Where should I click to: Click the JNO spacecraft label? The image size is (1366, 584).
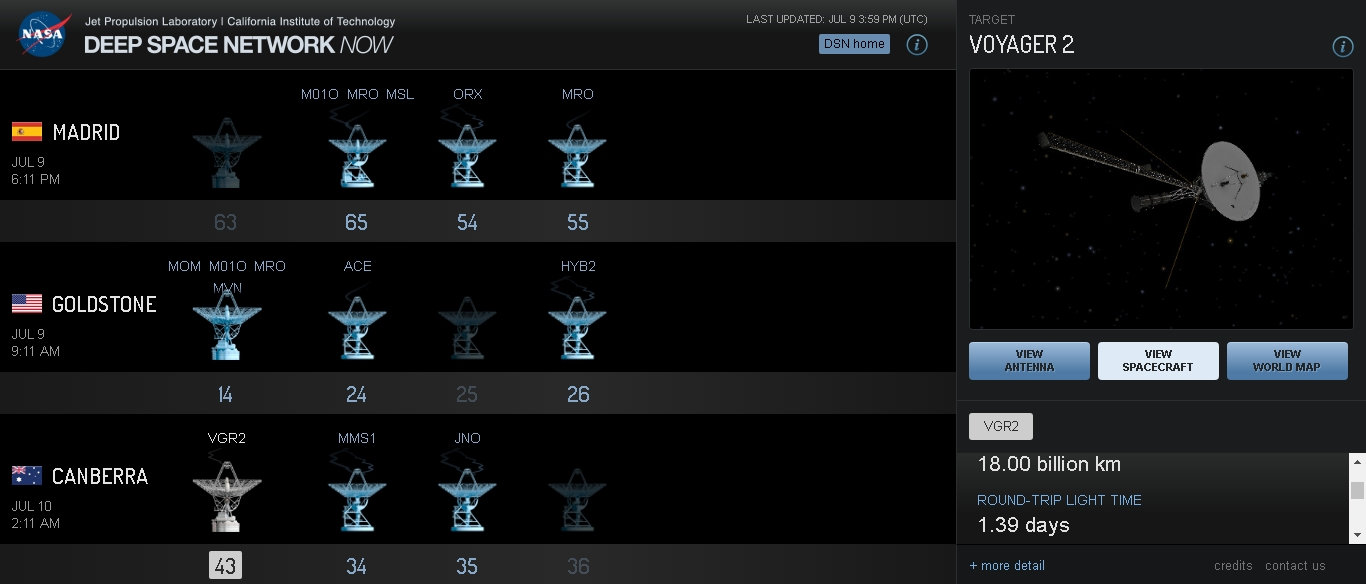pos(467,438)
